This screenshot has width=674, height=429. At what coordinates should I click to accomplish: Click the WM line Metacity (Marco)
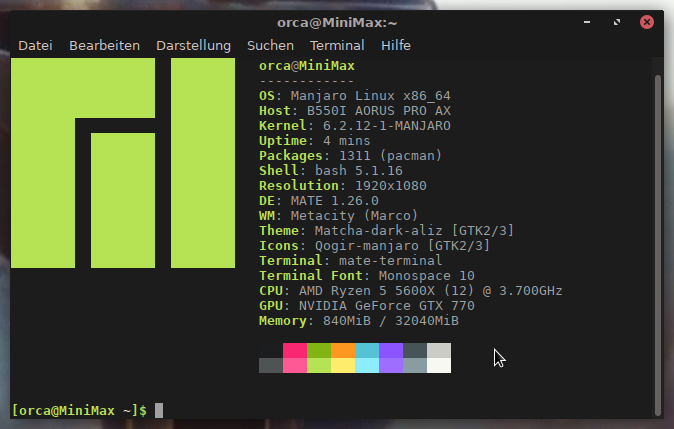click(338, 216)
